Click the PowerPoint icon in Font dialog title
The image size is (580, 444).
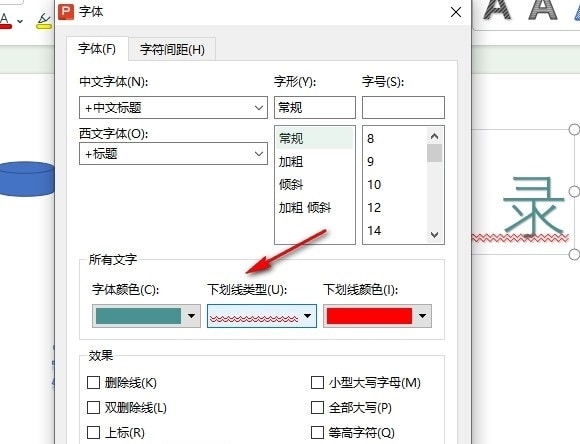pyautogui.click(x=66, y=12)
